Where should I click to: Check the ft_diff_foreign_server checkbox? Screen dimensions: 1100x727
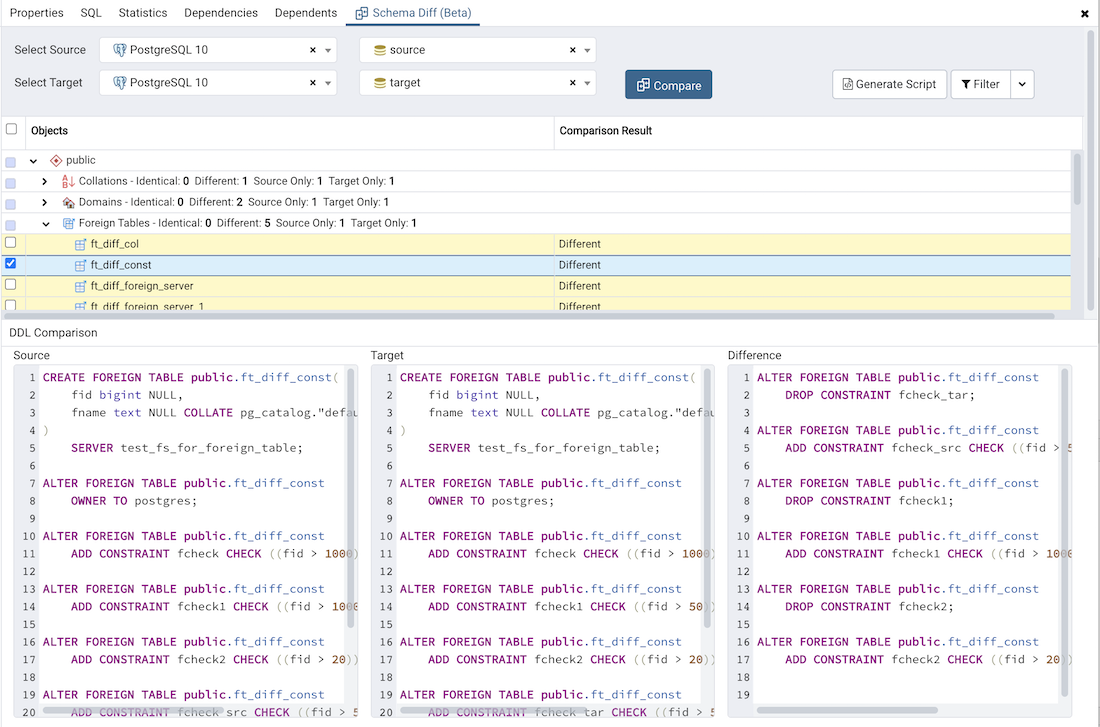[11, 284]
